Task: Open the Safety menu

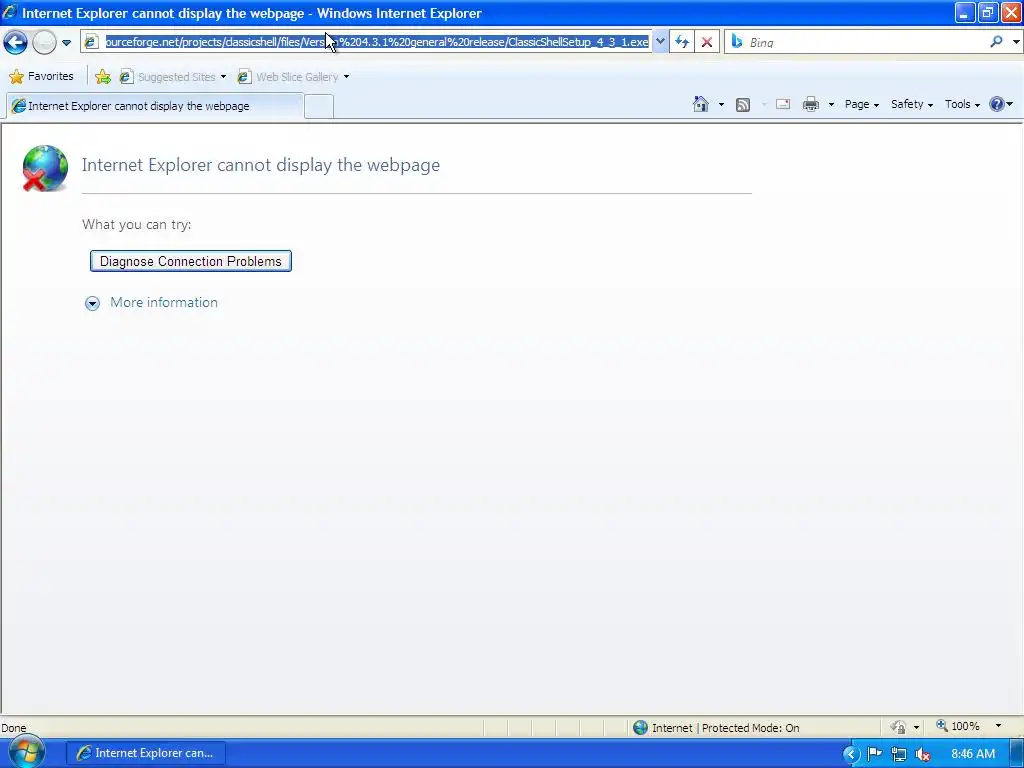Action: [912, 104]
